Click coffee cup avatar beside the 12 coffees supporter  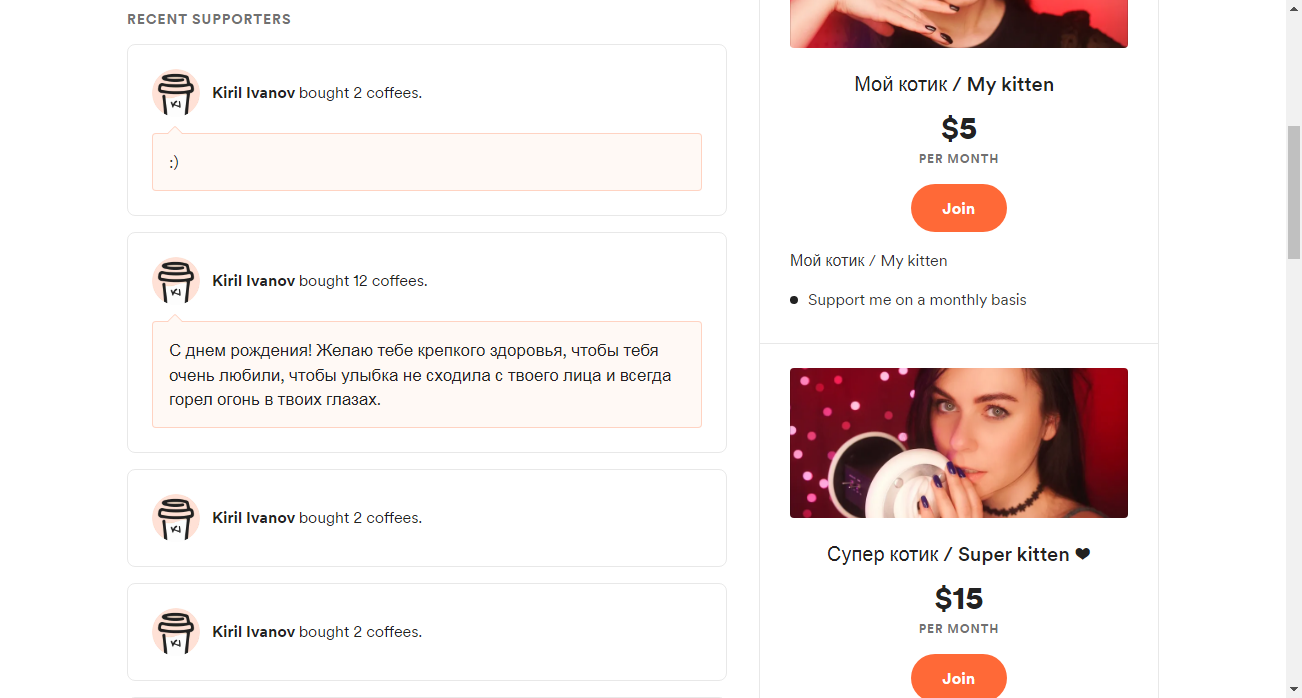pyautogui.click(x=176, y=281)
